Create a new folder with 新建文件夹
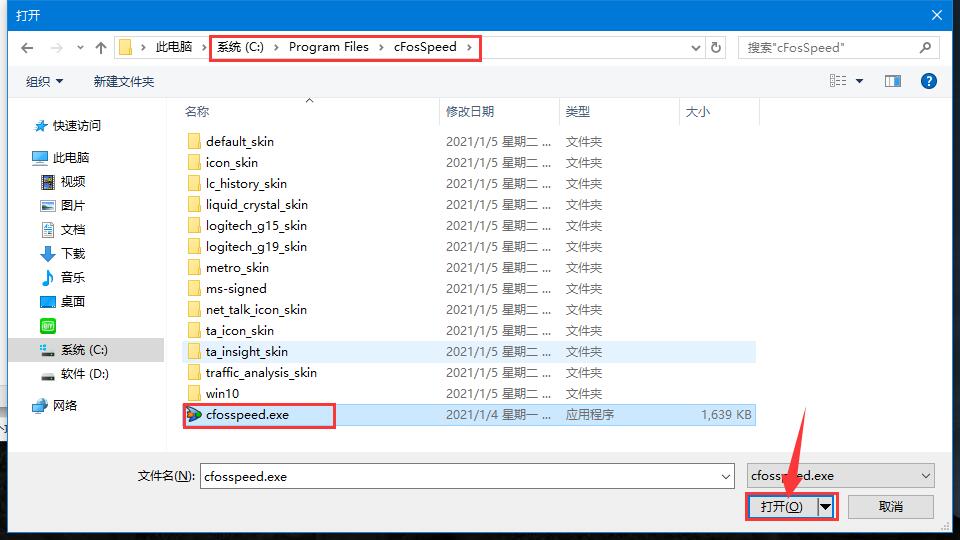960x540 pixels. point(124,81)
